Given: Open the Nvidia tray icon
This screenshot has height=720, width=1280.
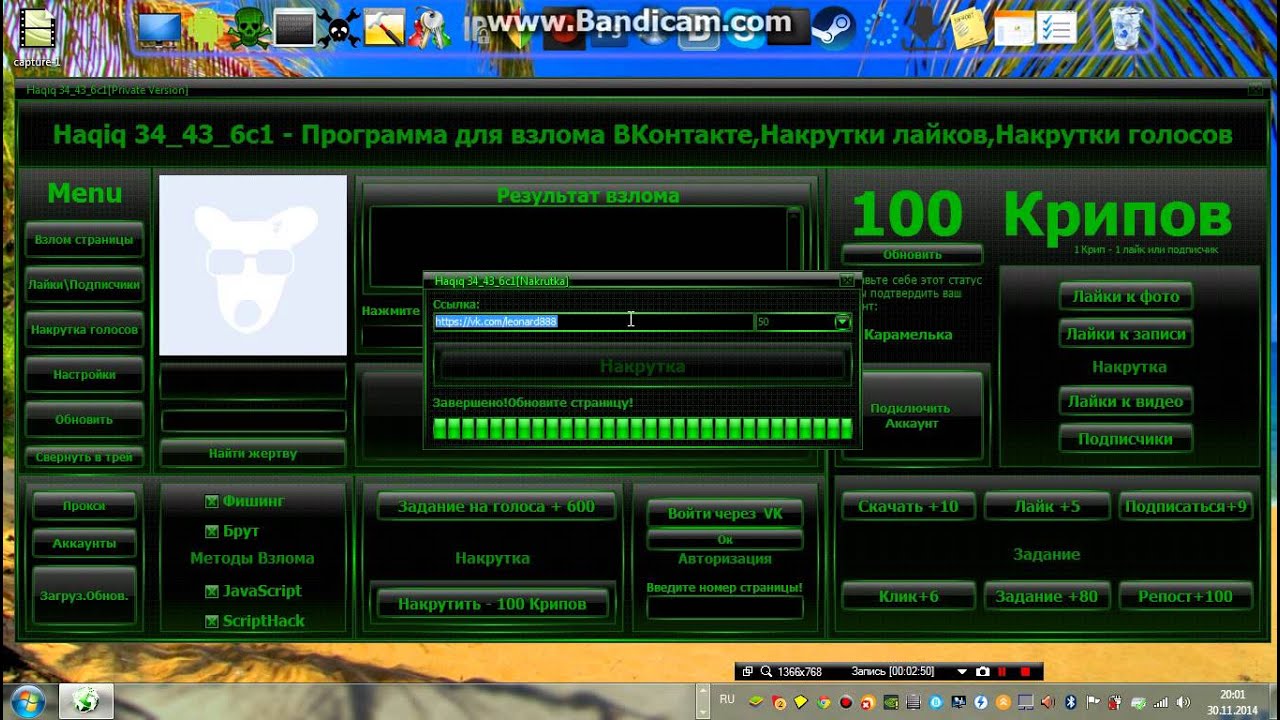Looking at the screenshot, I should click(x=890, y=700).
